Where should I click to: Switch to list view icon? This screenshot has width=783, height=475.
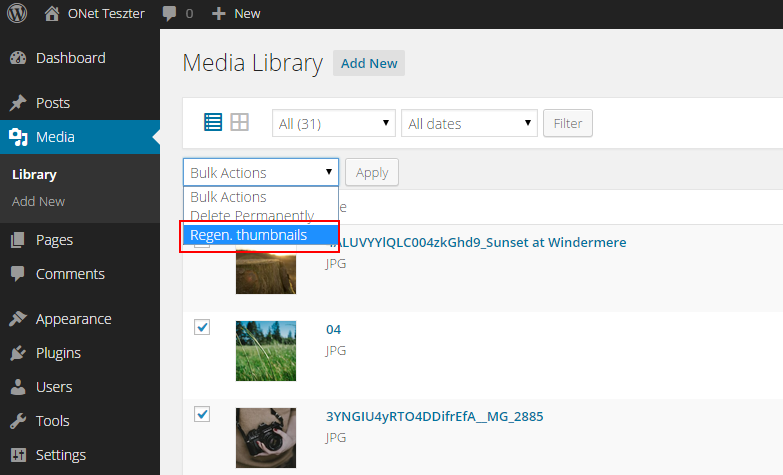[x=213, y=122]
